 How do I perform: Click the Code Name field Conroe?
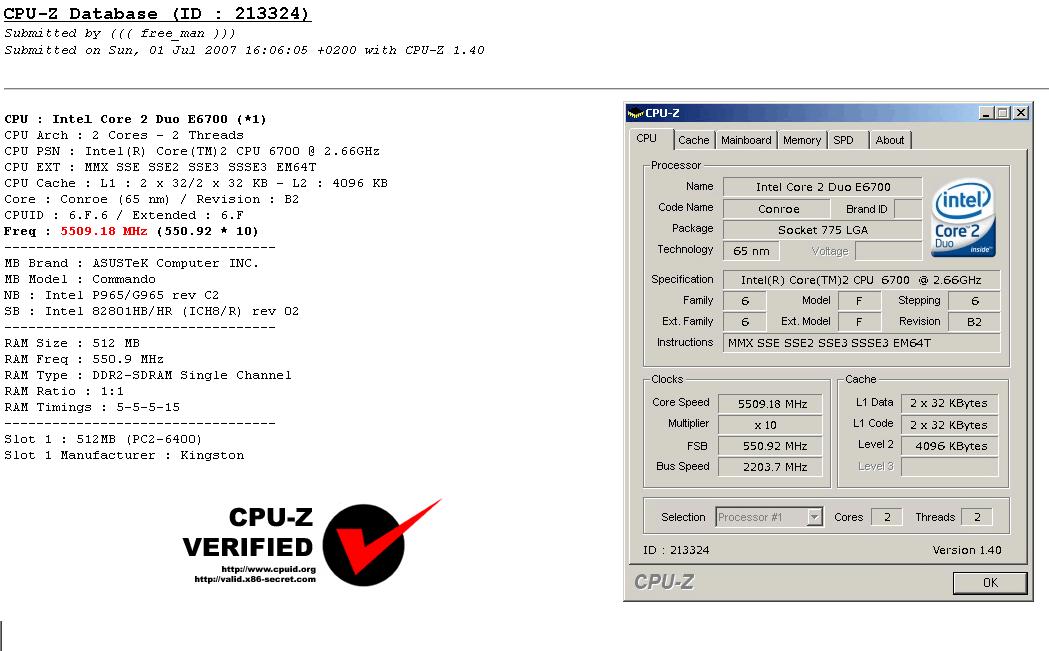coord(778,209)
